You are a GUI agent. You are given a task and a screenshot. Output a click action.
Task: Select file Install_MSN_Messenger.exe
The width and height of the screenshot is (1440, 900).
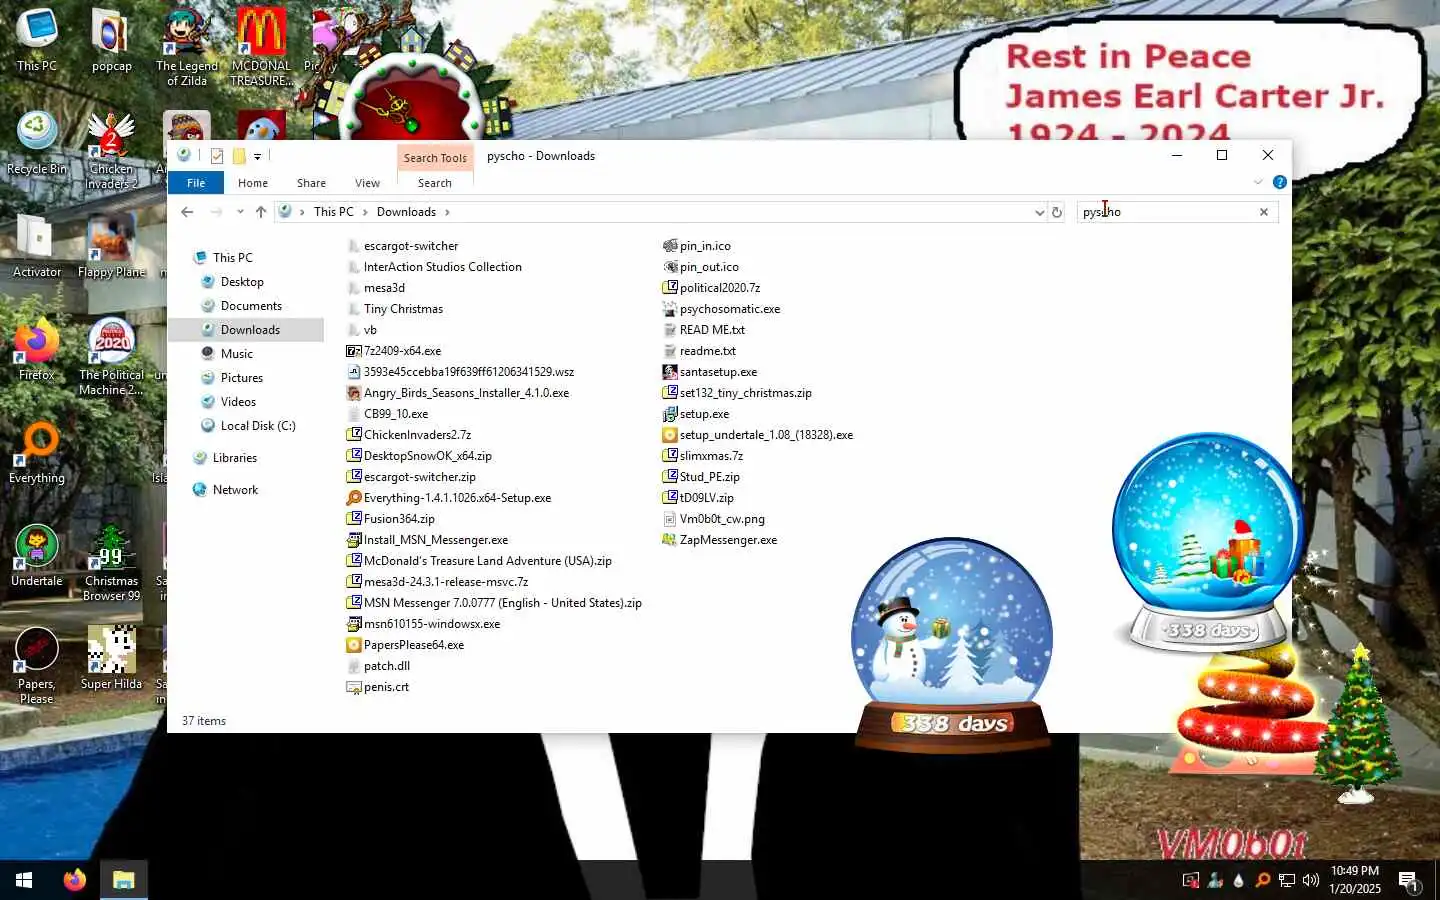tap(427, 540)
